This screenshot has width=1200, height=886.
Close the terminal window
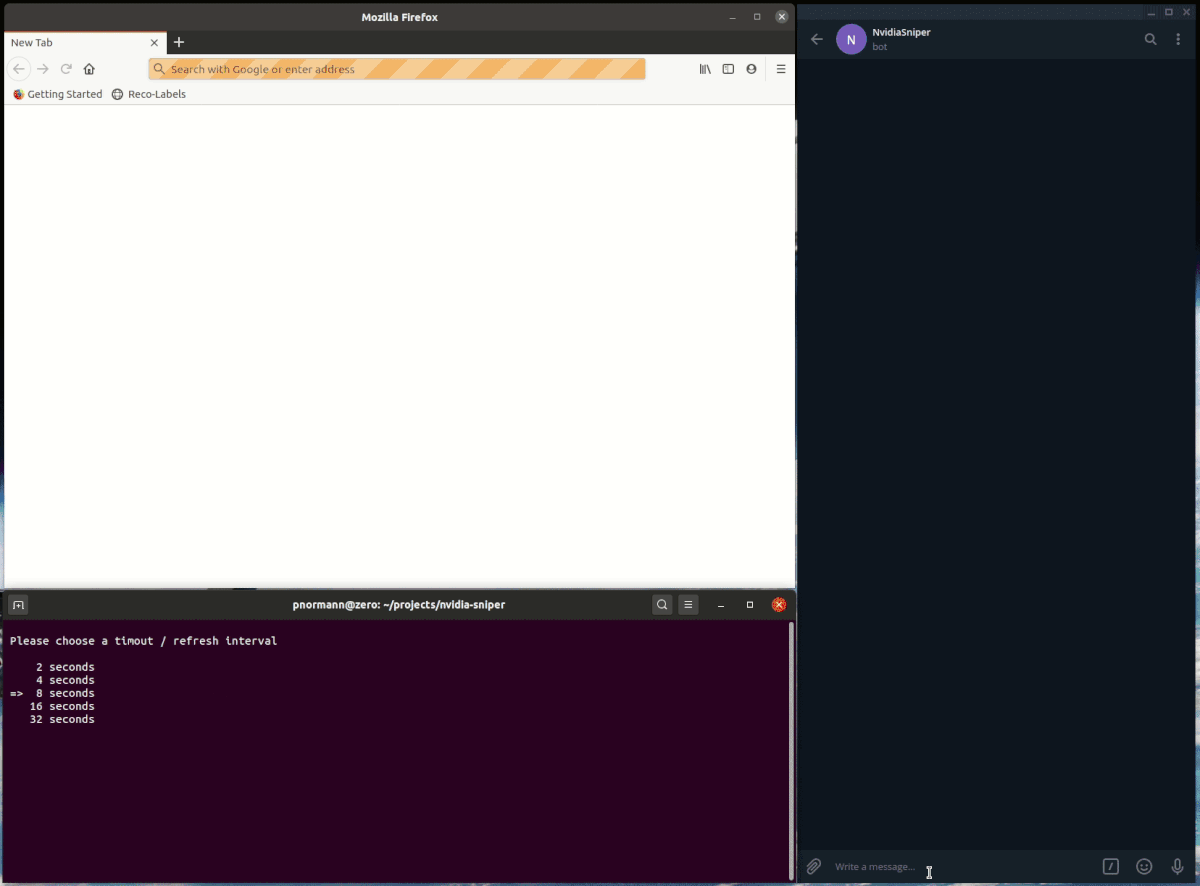(x=779, y=605)
